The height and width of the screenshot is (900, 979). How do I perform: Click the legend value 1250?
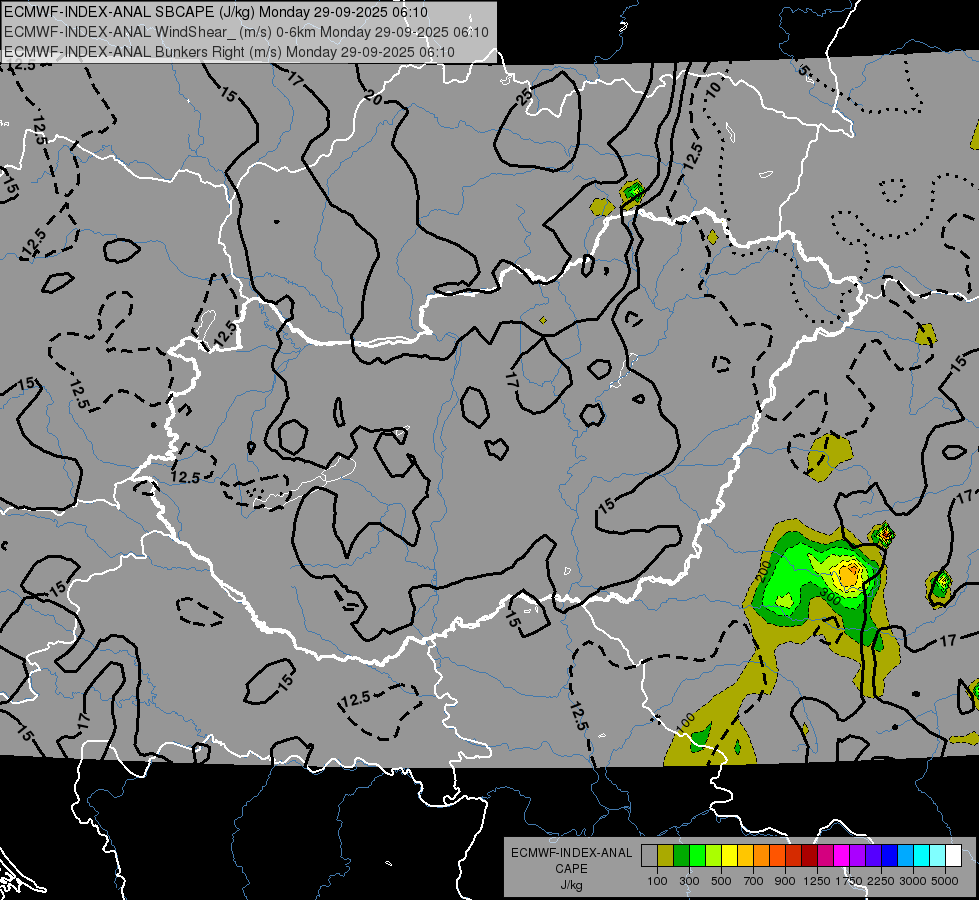click(x=817, y=881)
